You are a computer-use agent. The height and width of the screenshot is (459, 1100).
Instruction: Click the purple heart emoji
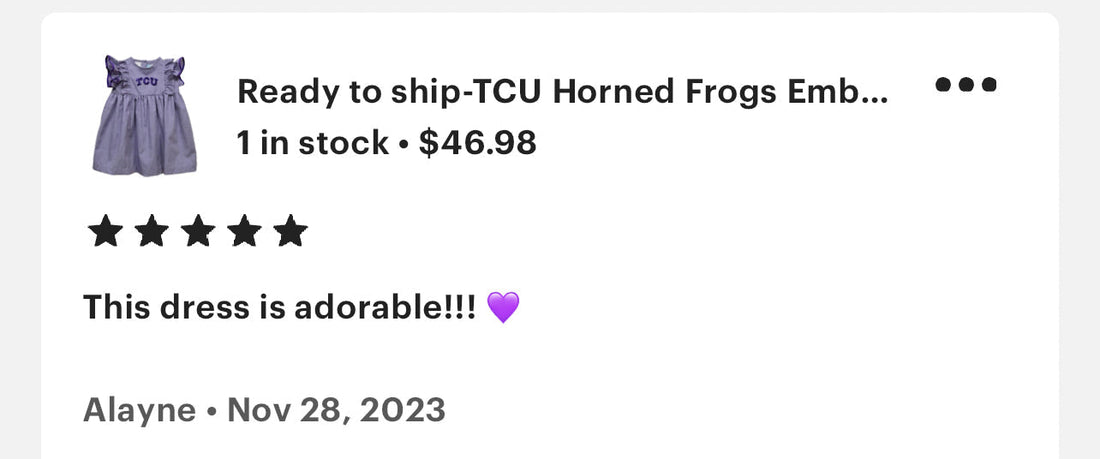pos(503,307)
